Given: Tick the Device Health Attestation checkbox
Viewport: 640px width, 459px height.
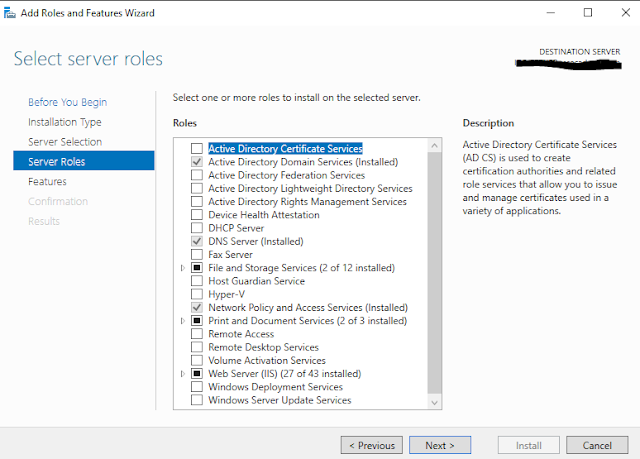Looking at the screenshot, I should coord(197,215).
